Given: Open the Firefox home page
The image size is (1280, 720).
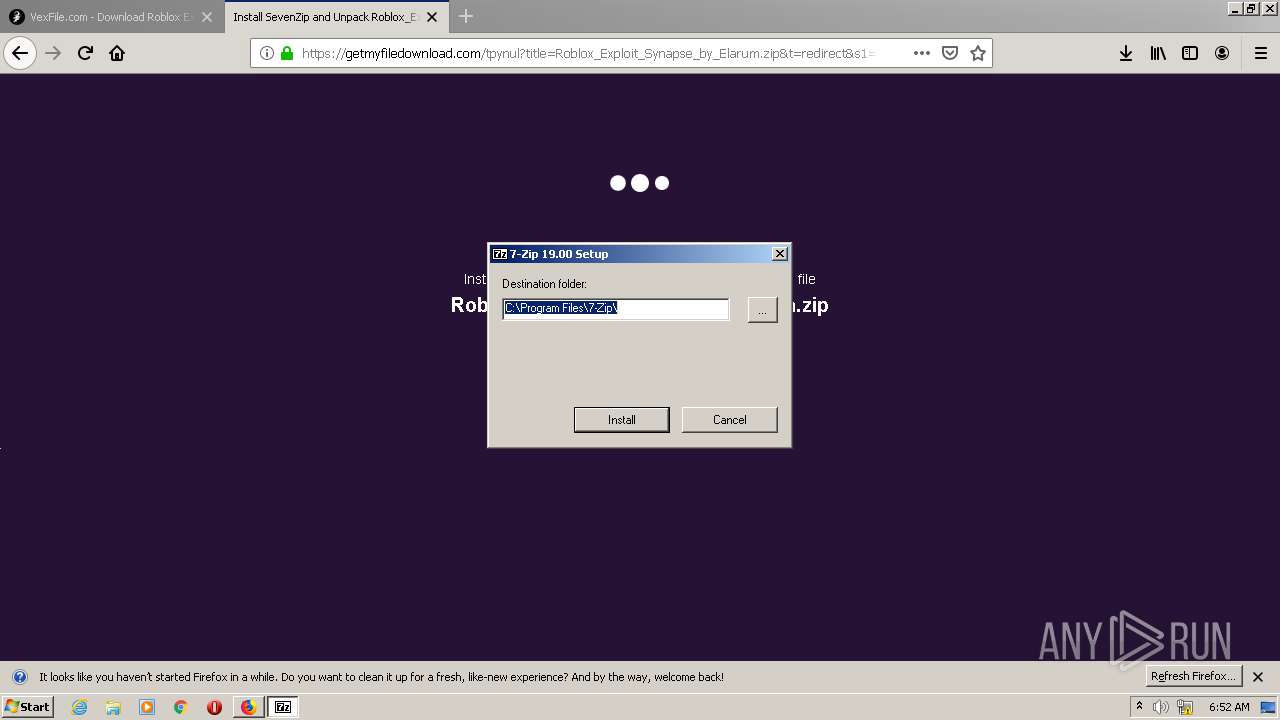Looking at the screenshot, I should 117,53.
